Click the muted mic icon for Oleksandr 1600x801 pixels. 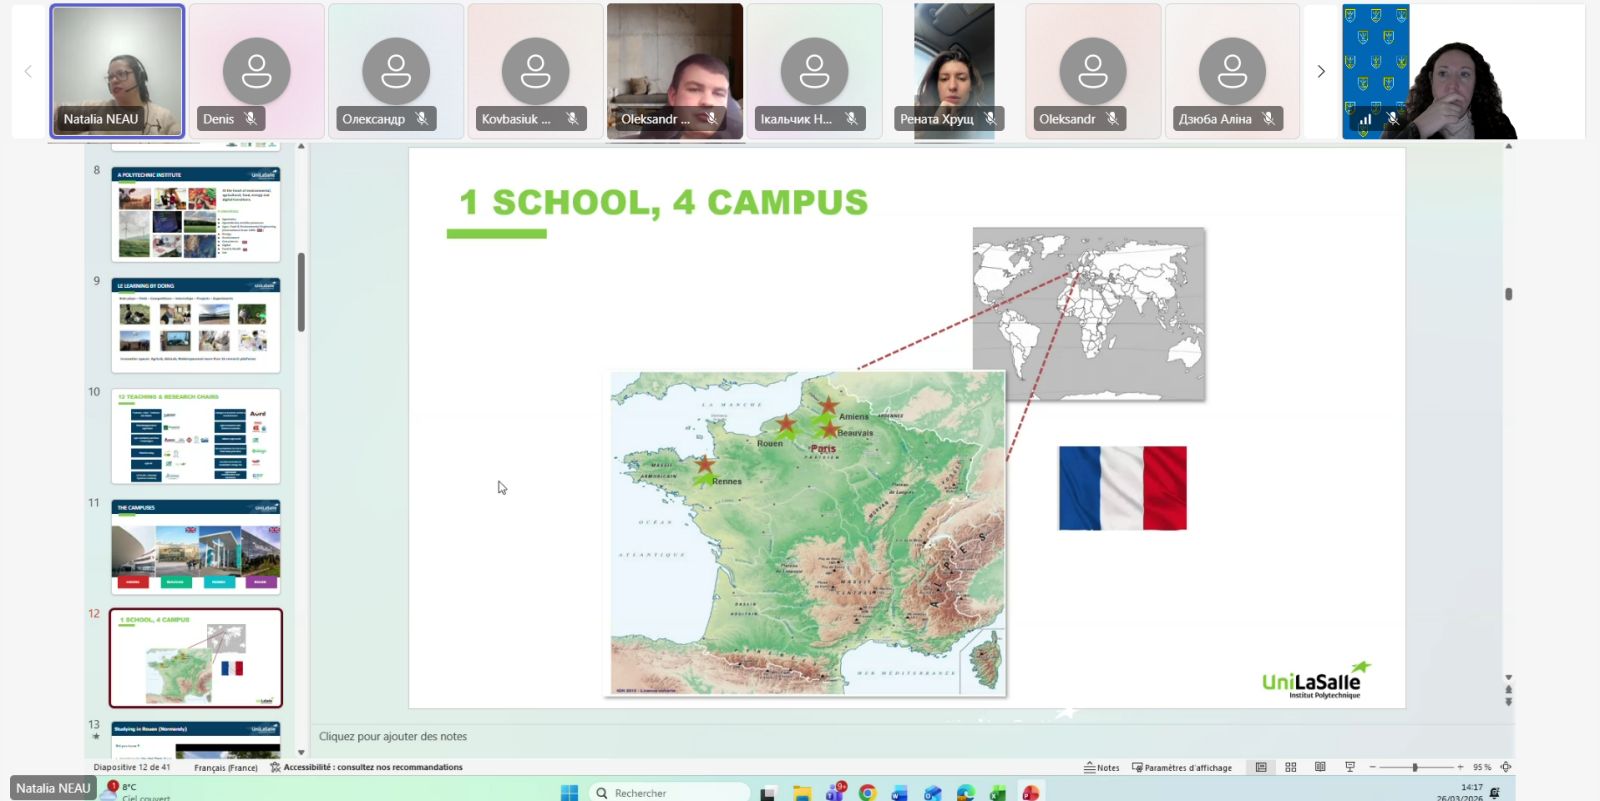point(1112,119)
